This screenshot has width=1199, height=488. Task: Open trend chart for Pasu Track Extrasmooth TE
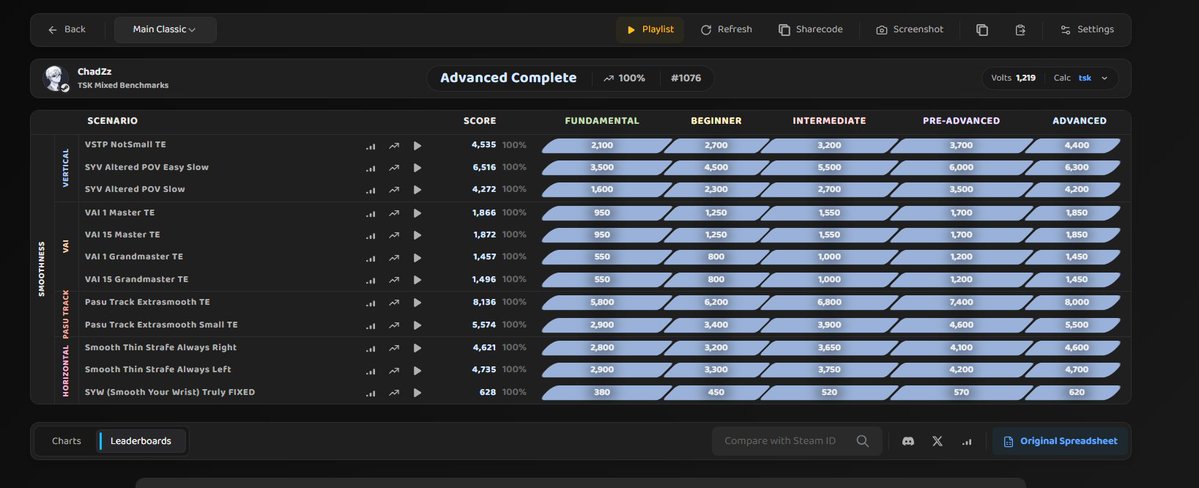tap(394, 303)
